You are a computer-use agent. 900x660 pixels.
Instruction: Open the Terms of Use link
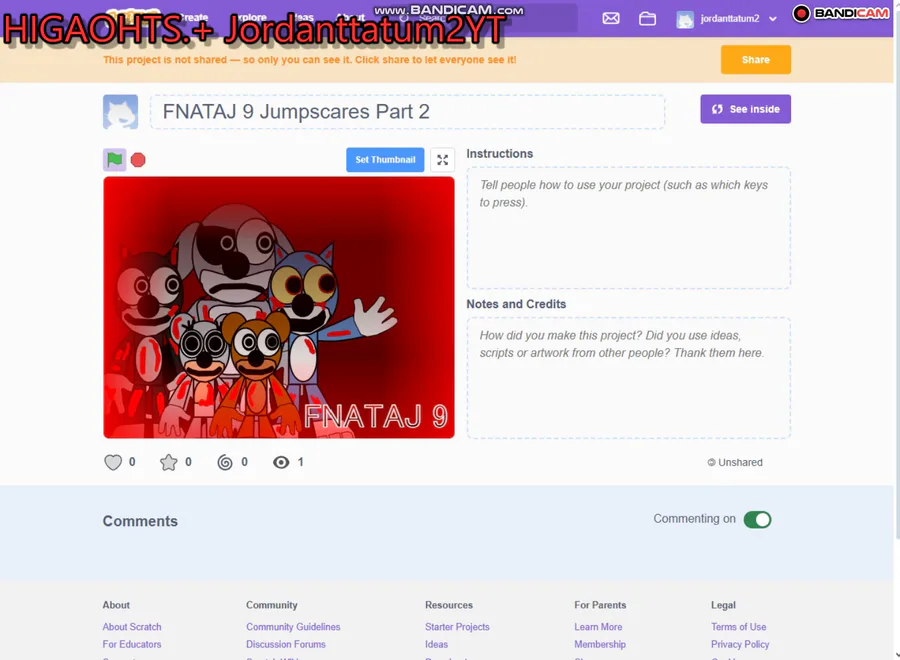pyautogui.click(x=739, y=627)
